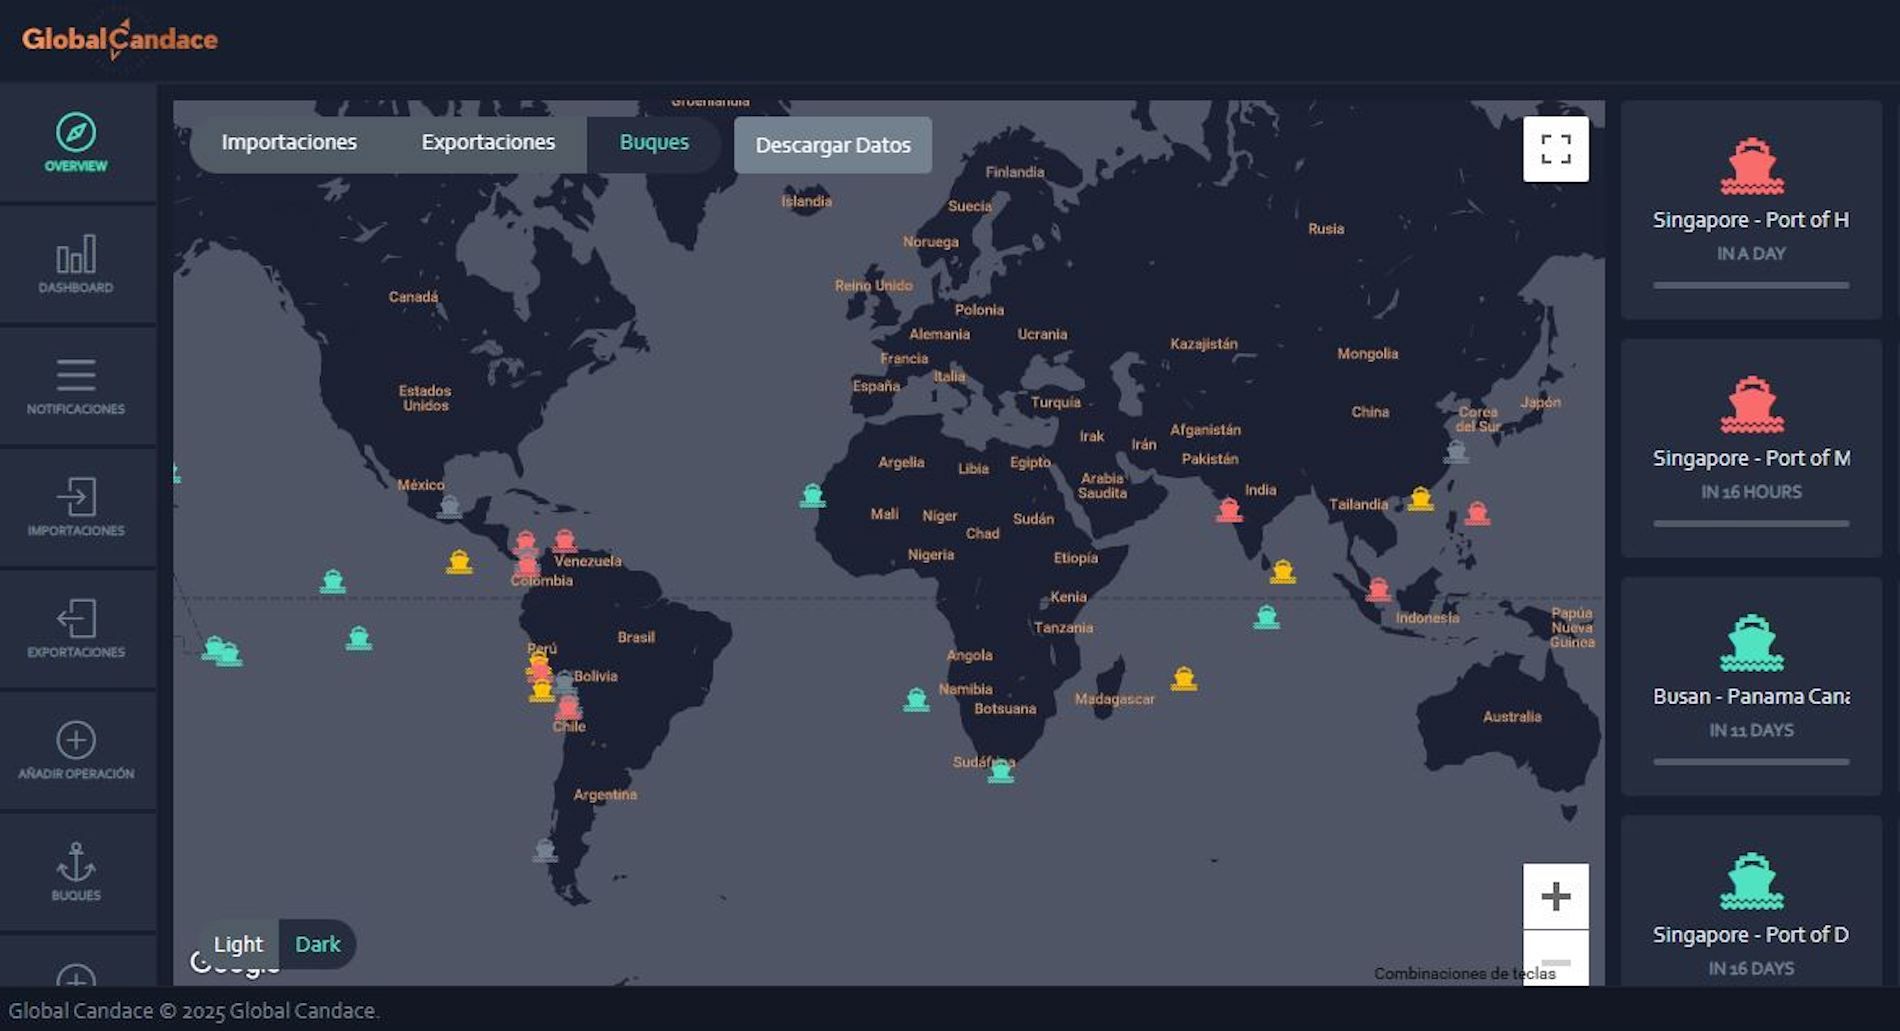Select the Importaciones map tab
Viewport: 1900px width, 1031px height.
click(289, 143)
